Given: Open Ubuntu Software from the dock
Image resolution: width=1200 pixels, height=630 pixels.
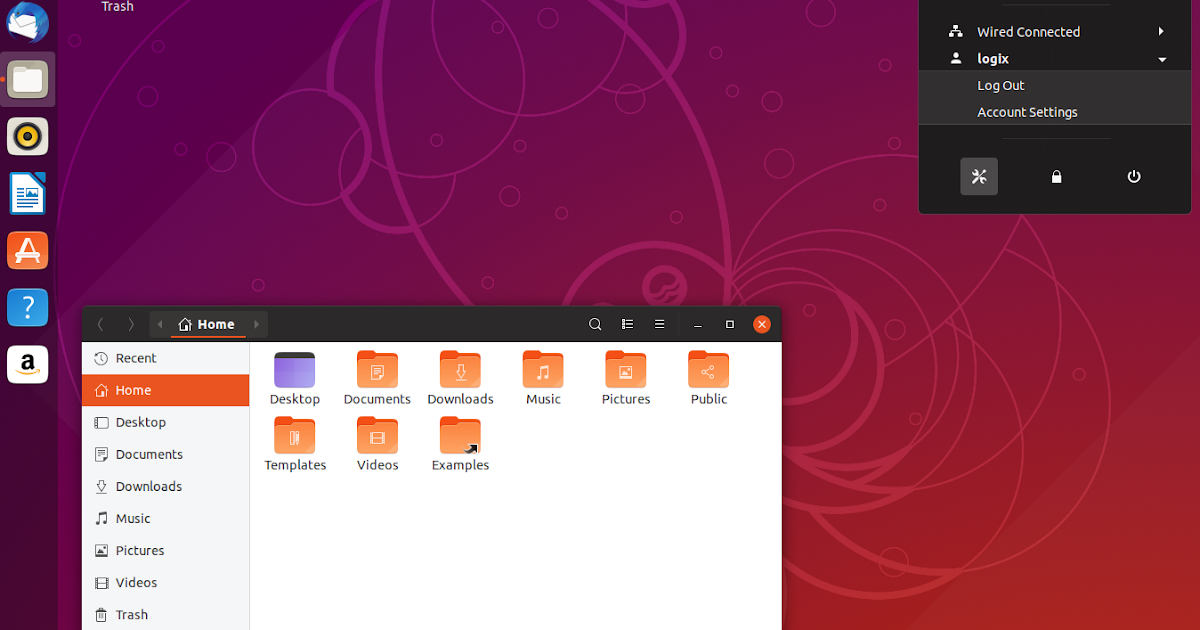Looking at the screenshot, I should [27, 250].
